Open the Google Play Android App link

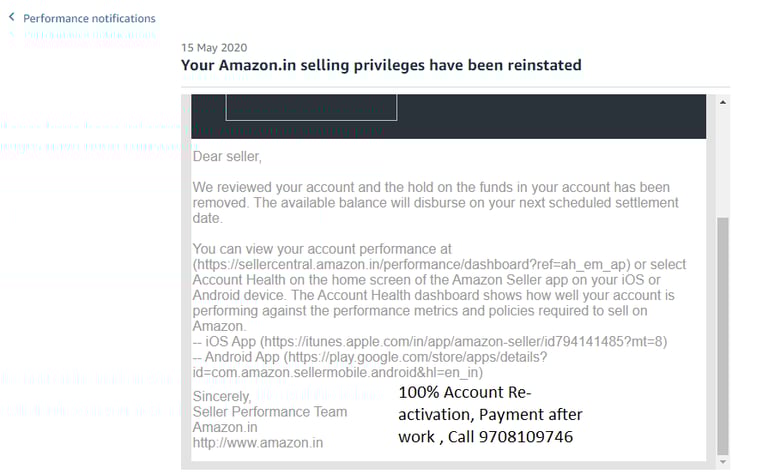point(430,363)
